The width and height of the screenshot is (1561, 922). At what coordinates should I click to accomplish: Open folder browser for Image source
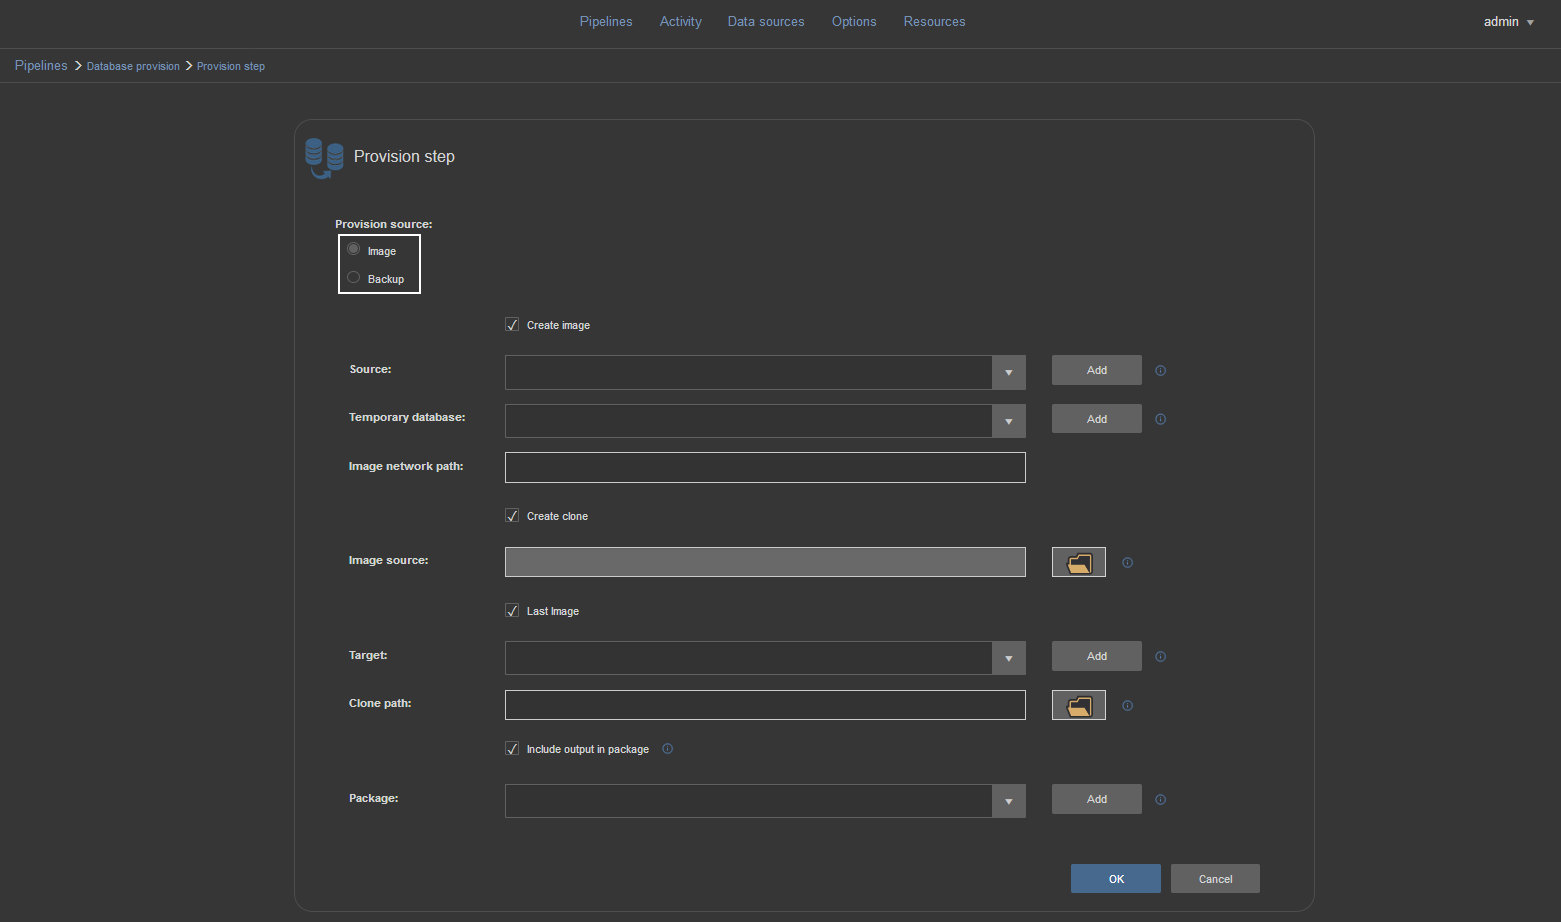(x=1078, y=563)
